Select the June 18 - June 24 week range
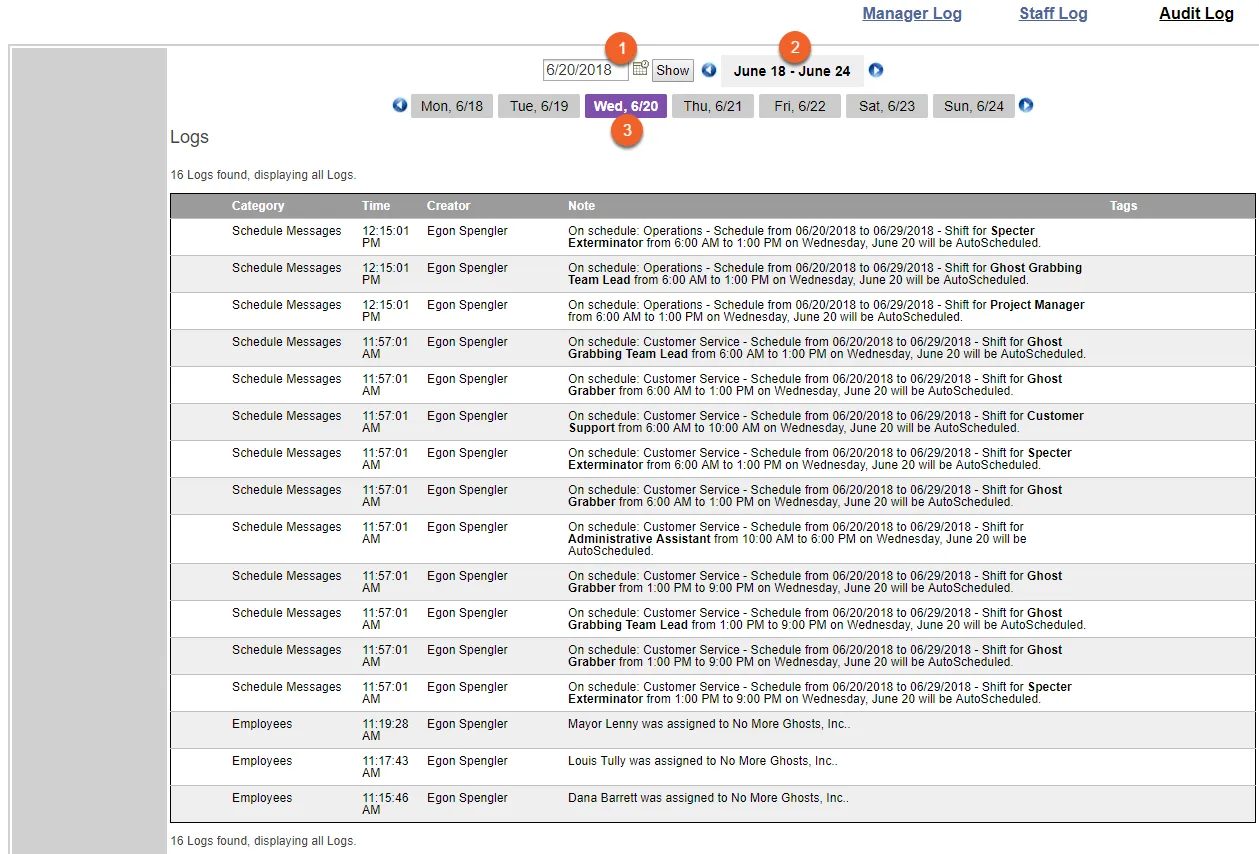 tap(792, 71)
